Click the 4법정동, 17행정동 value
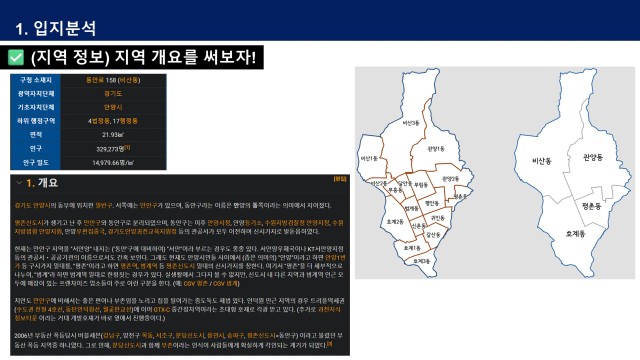The width and height of the screenshot is (640, 360). [x=113, y=121]
